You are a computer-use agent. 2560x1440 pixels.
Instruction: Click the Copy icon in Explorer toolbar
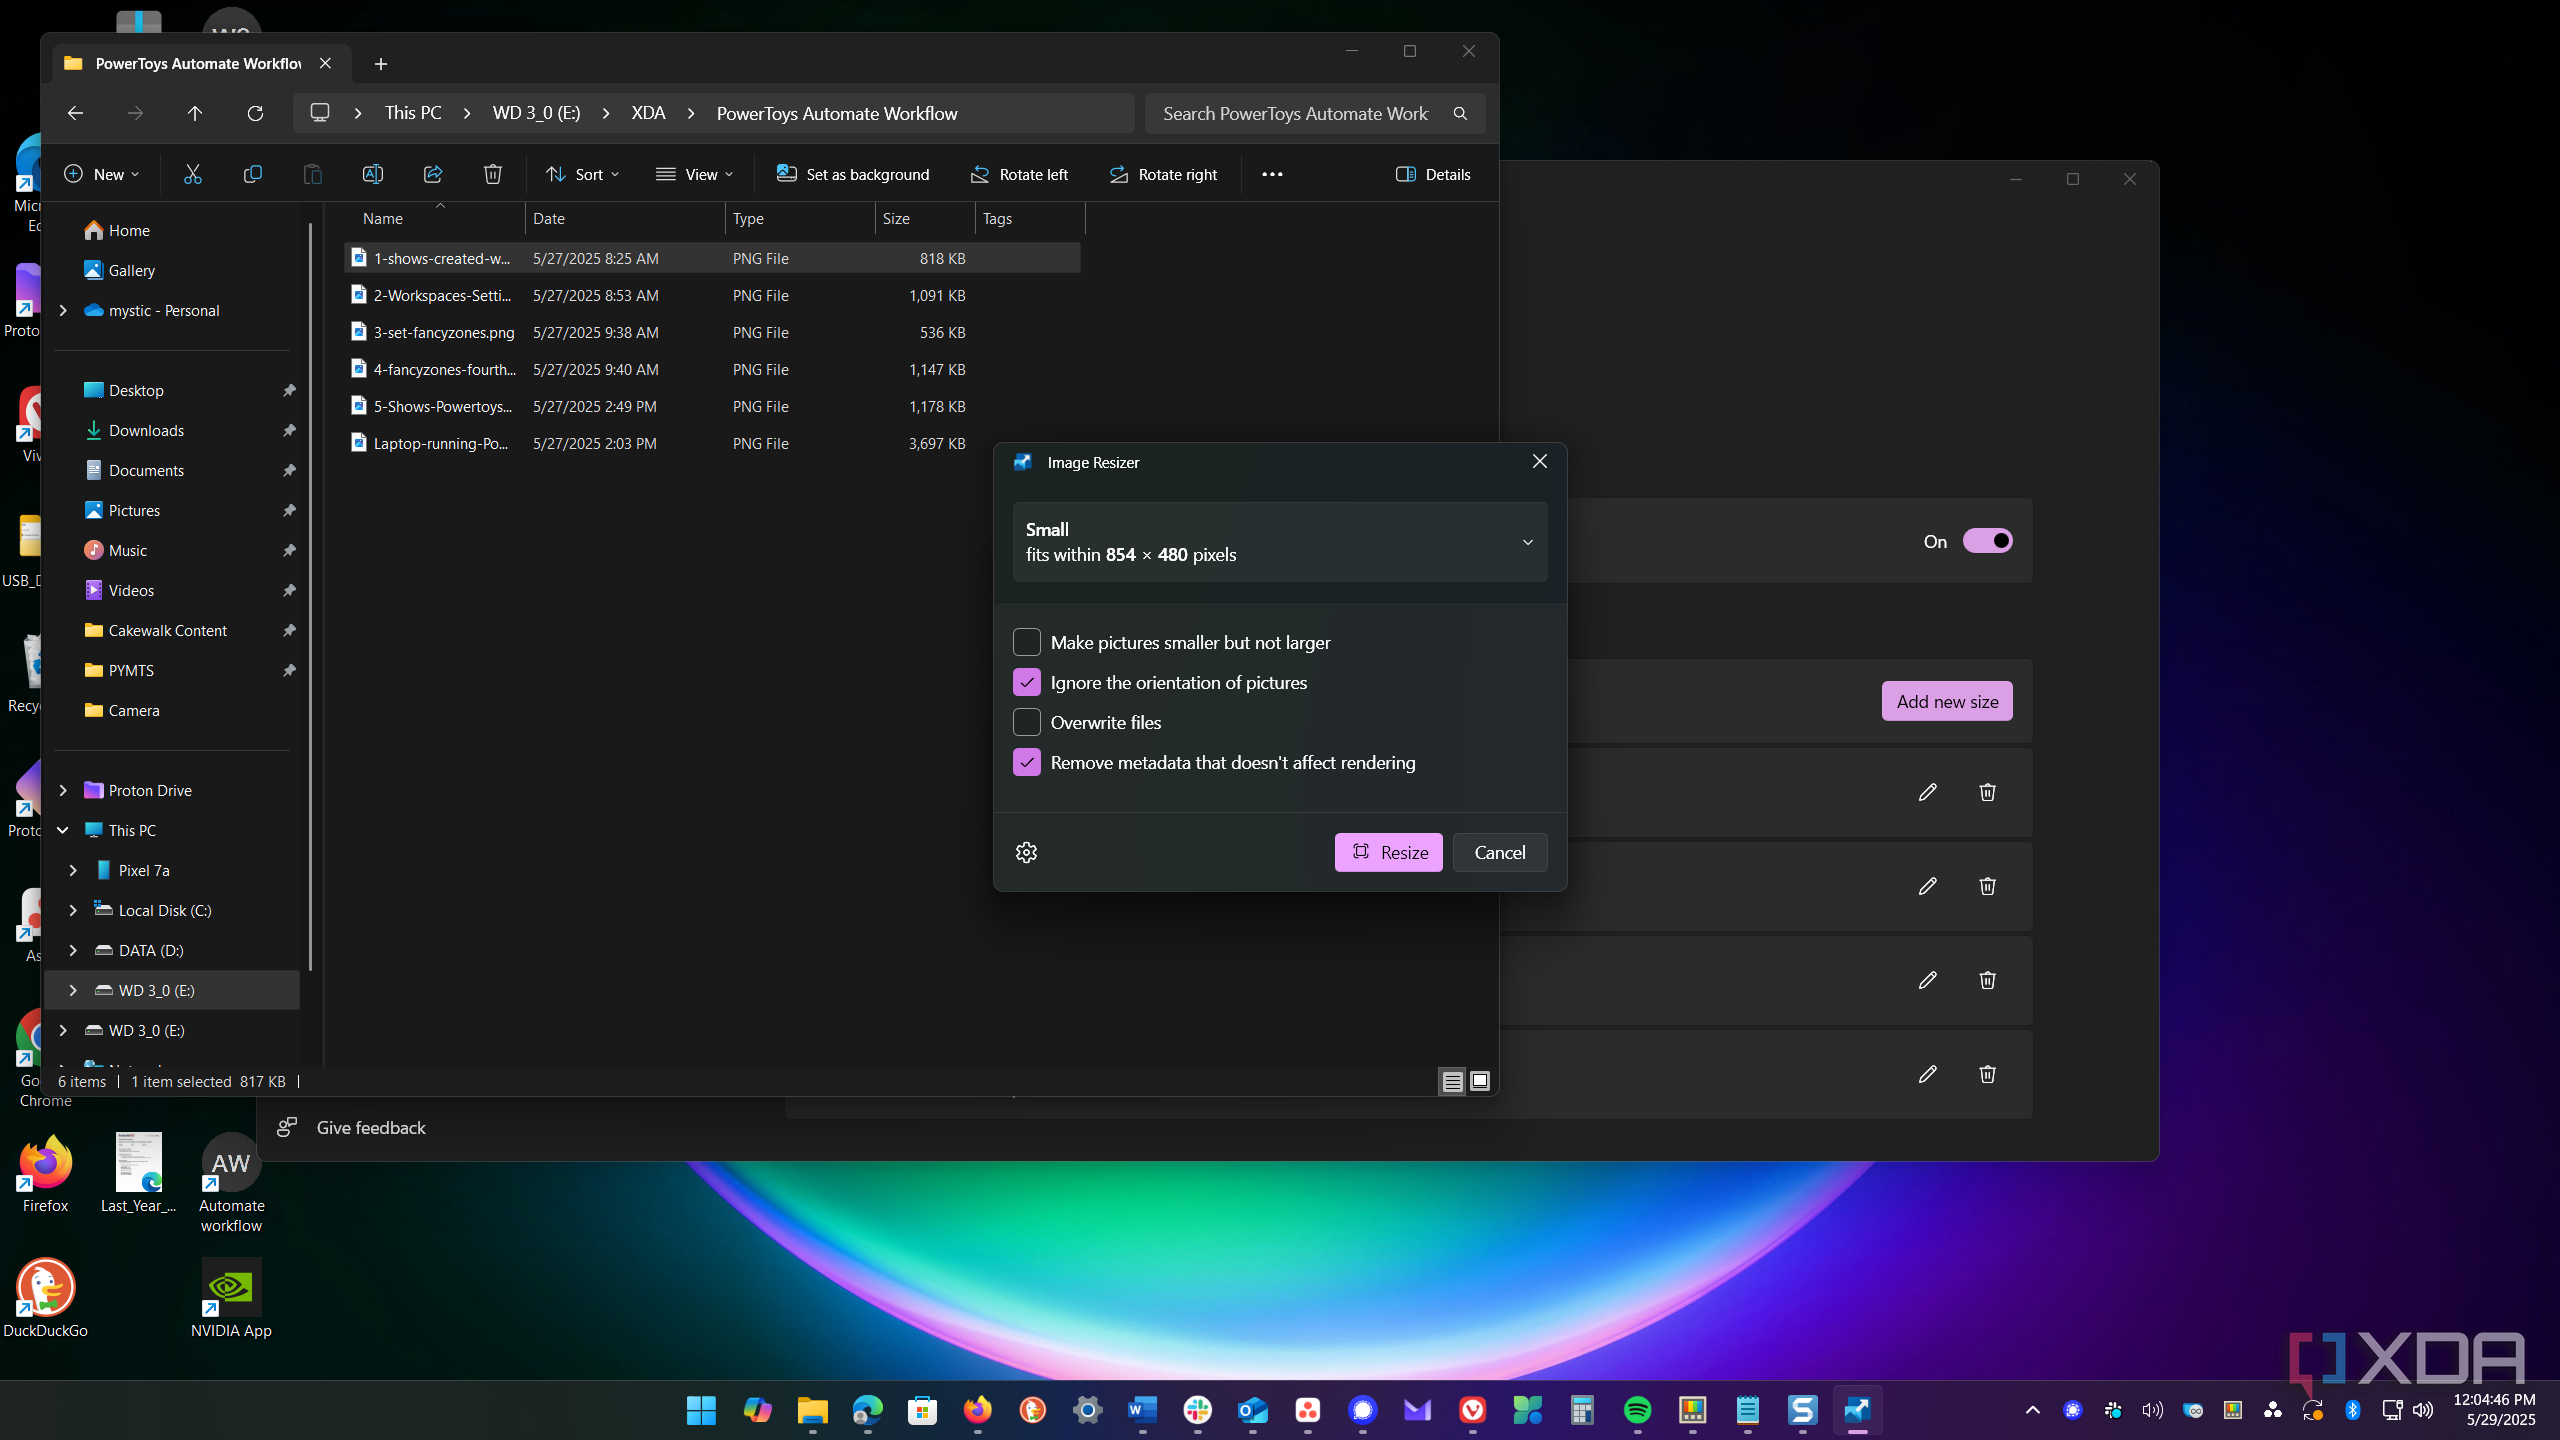click(253, 174)
